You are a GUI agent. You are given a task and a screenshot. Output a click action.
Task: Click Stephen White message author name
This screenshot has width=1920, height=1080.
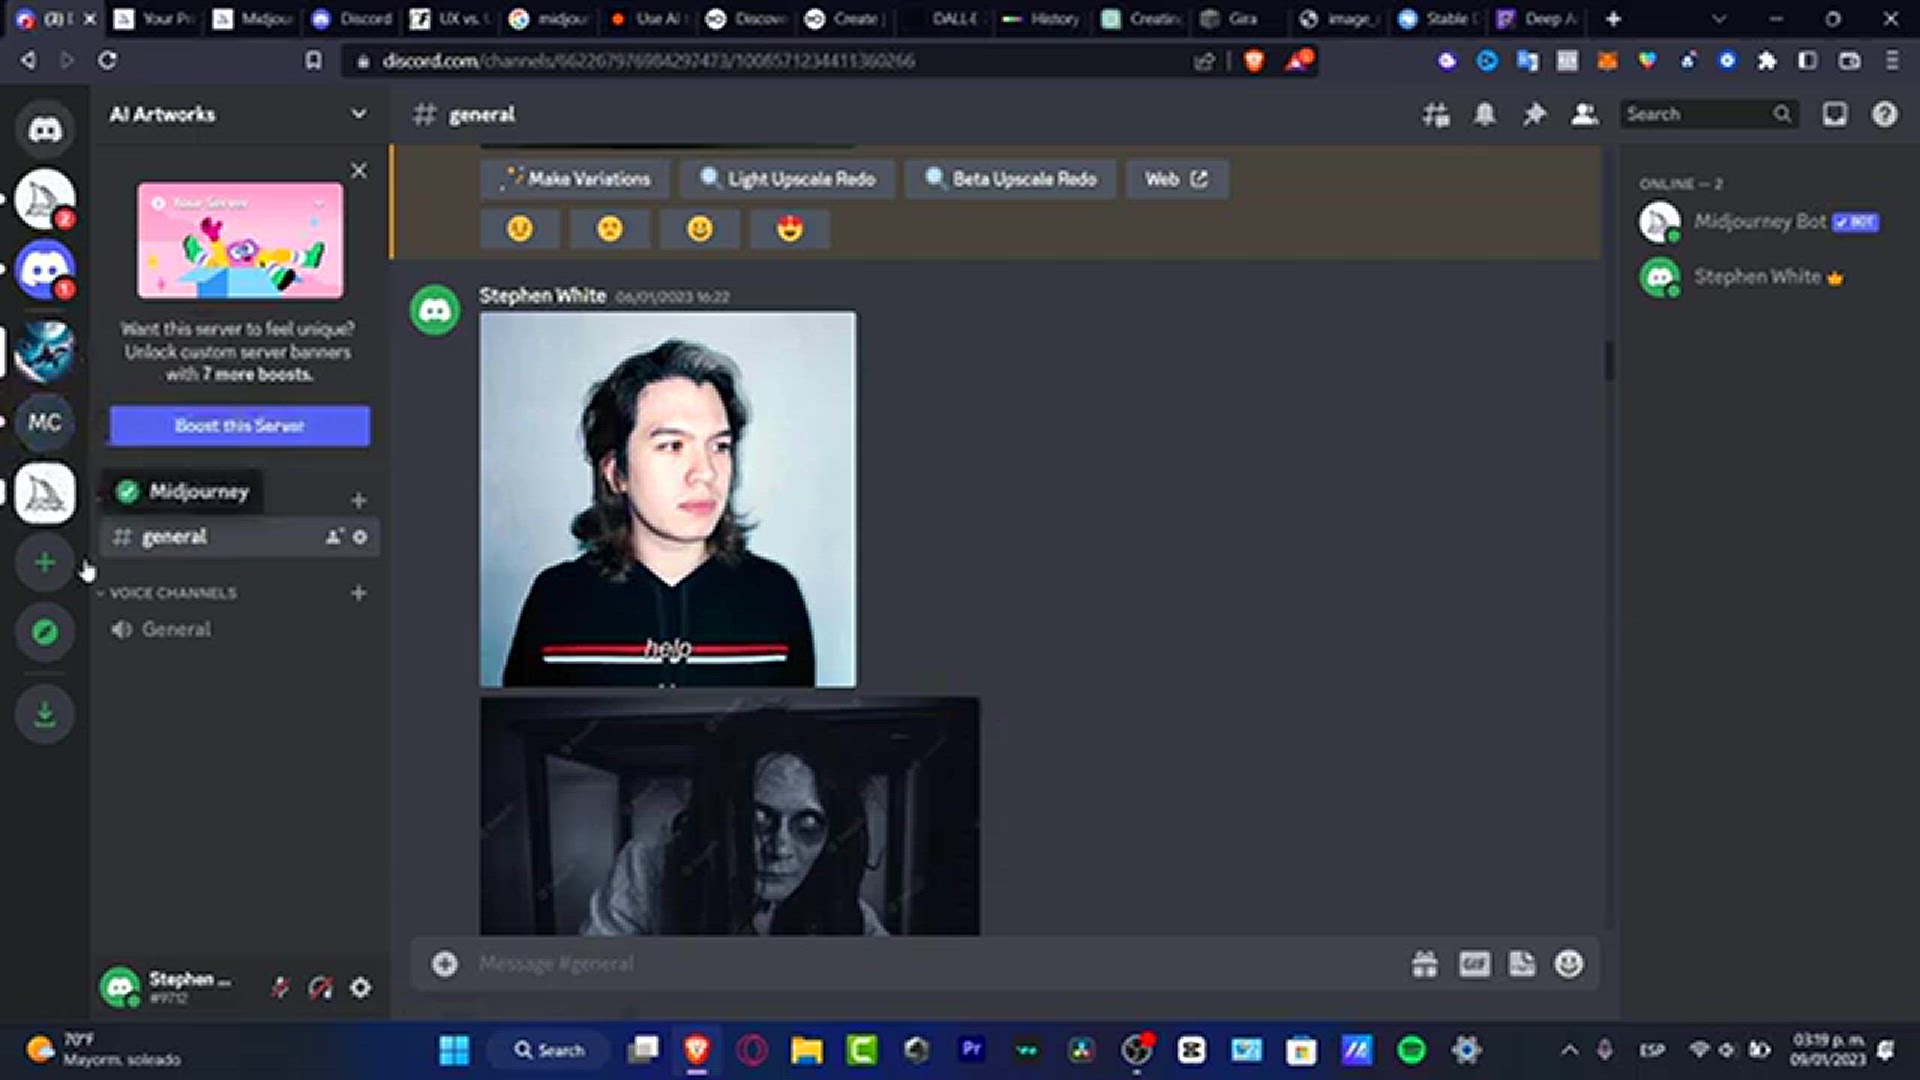[542, 296]
